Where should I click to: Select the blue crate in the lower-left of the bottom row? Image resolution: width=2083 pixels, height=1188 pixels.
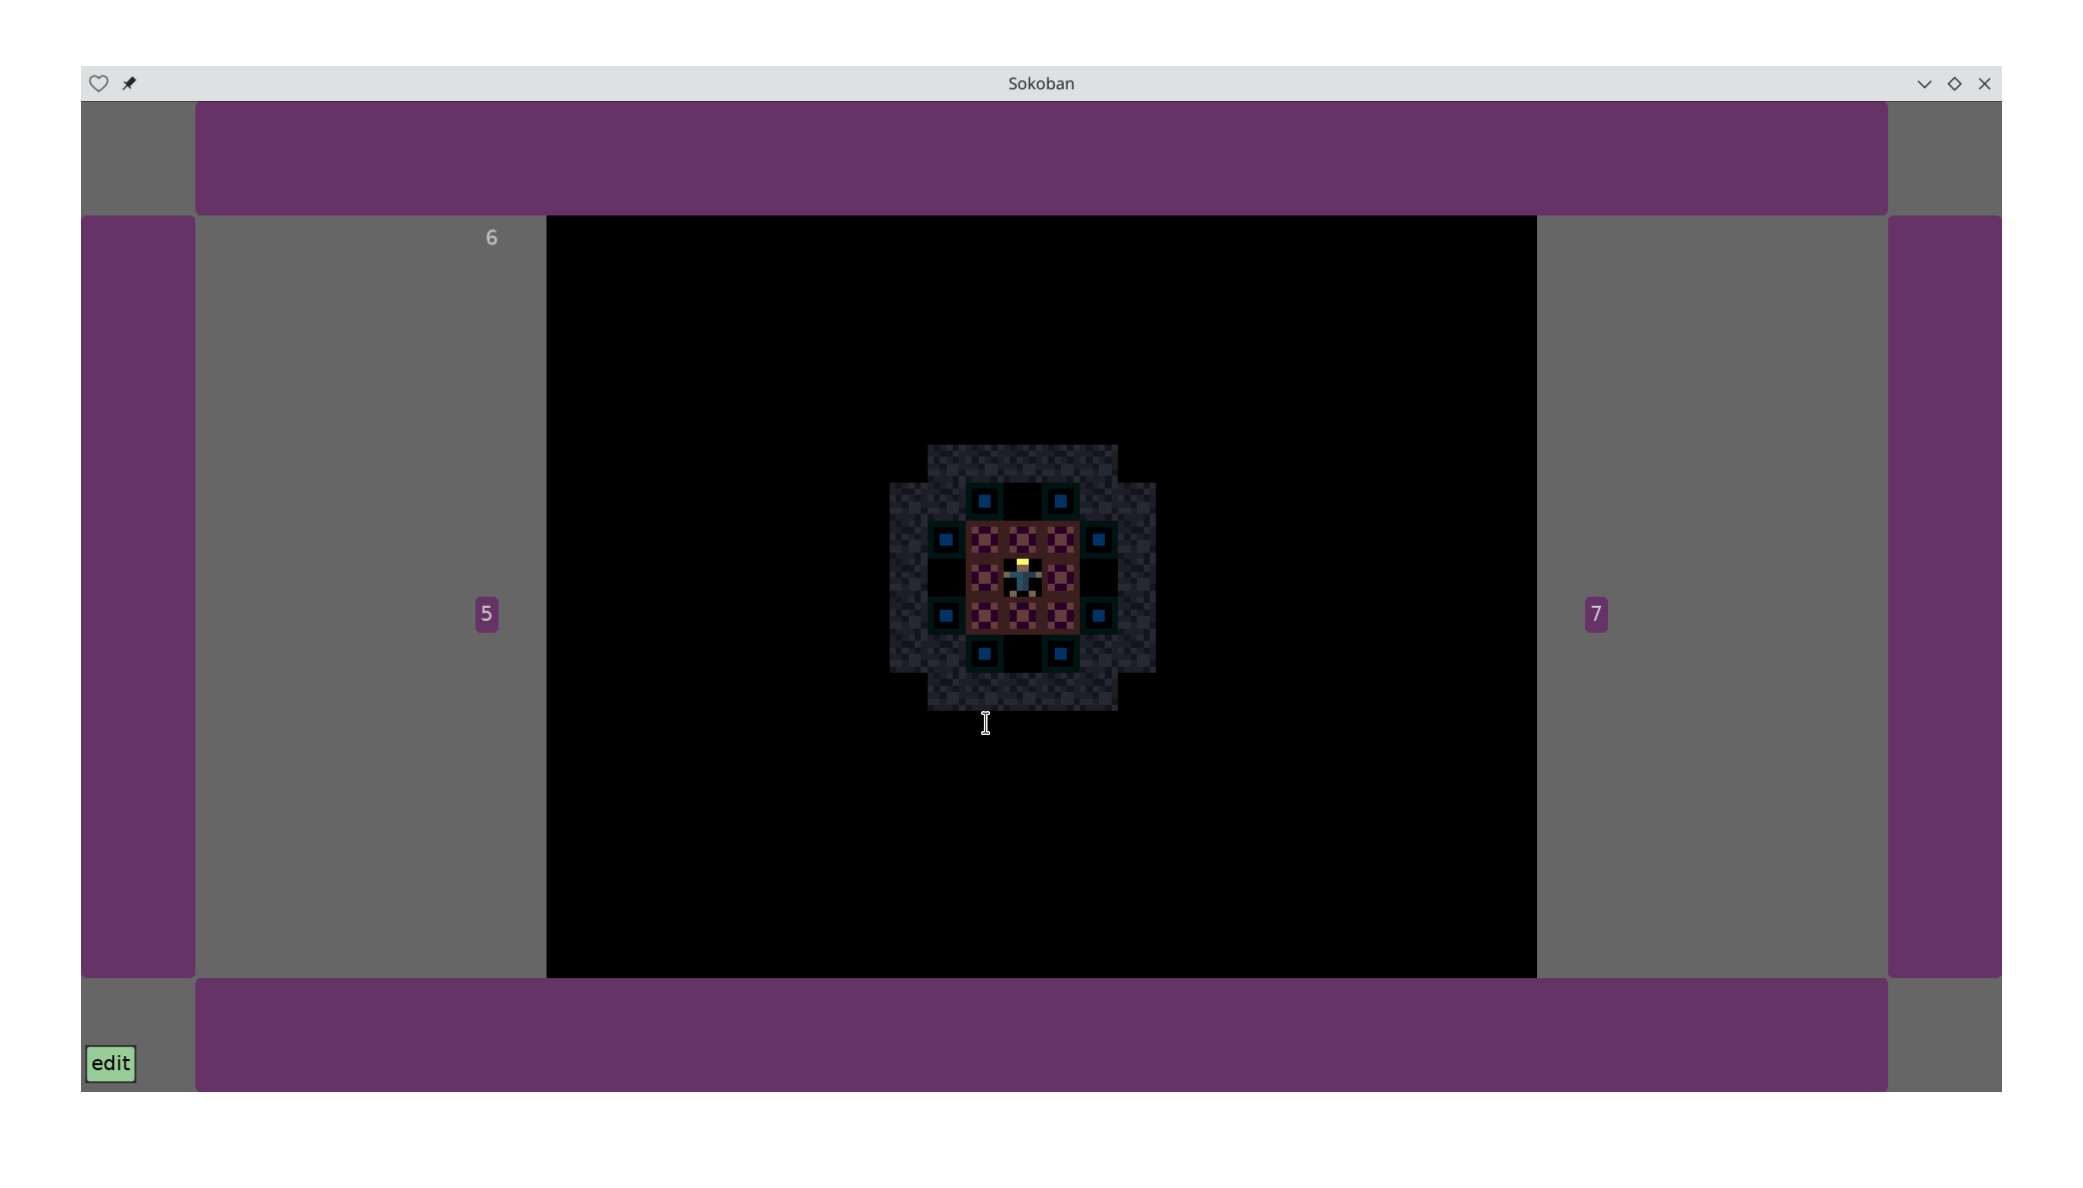point(984,654)
